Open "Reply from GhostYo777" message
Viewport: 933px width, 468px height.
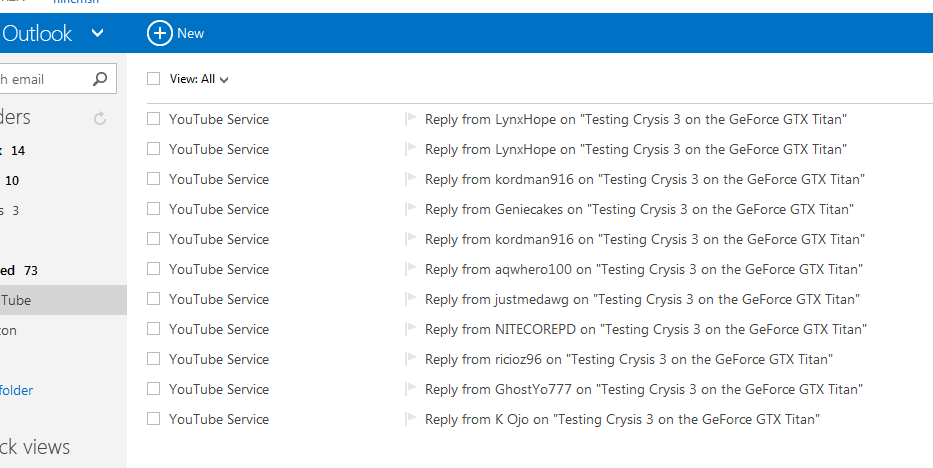(644, 390)
